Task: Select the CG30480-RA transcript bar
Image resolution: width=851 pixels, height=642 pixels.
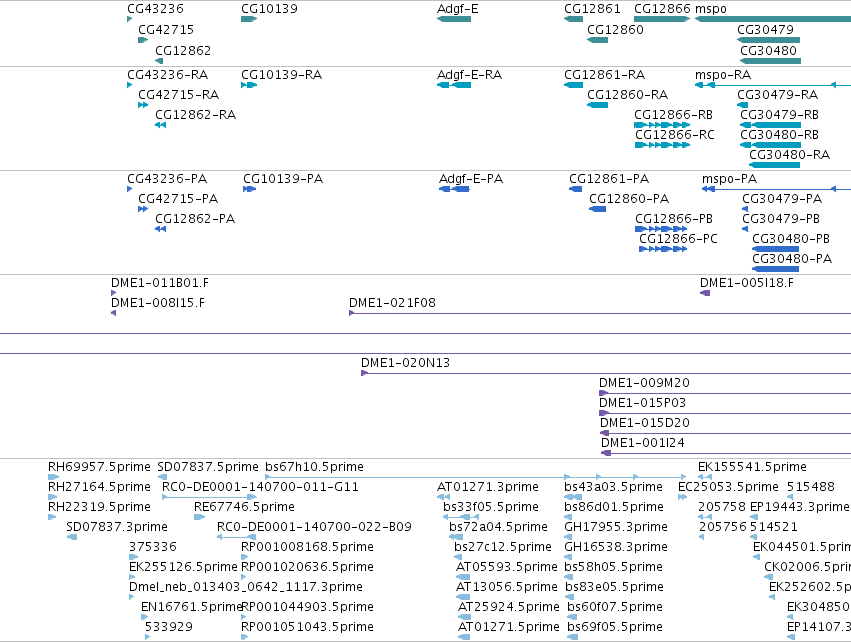Action: pos(774,165)
